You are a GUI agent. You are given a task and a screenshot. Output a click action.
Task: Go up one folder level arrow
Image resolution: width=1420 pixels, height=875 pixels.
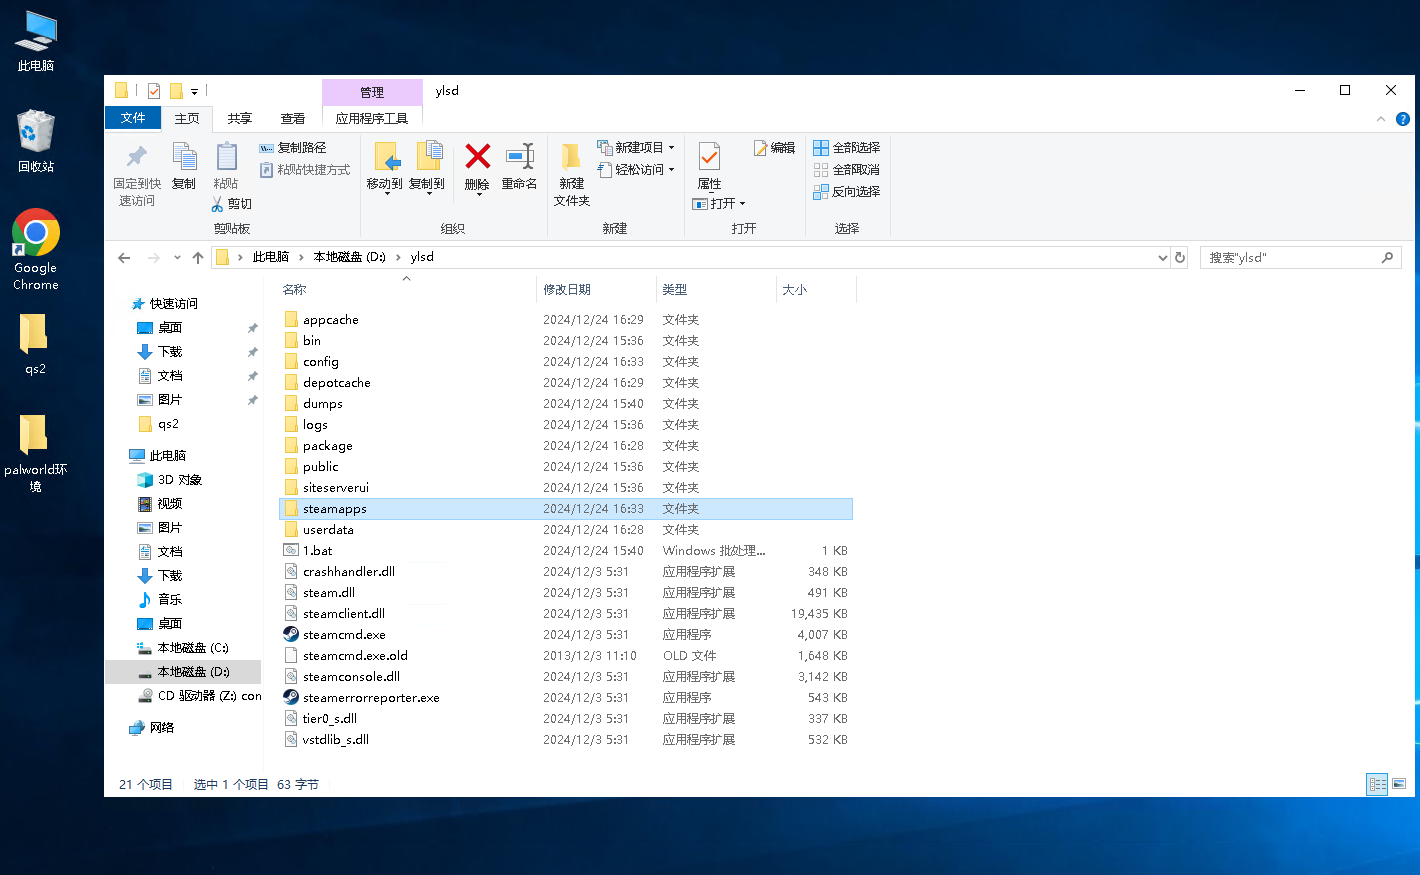198,258
